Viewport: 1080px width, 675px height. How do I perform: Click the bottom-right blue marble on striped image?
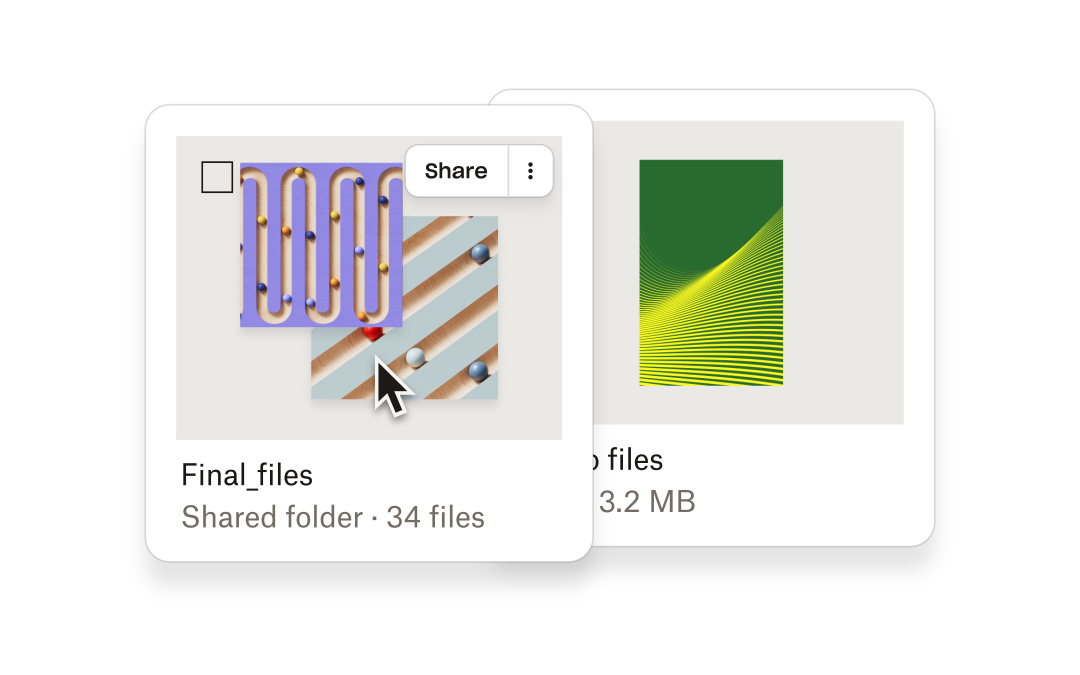pyautogui.click(x=478, y=370)
